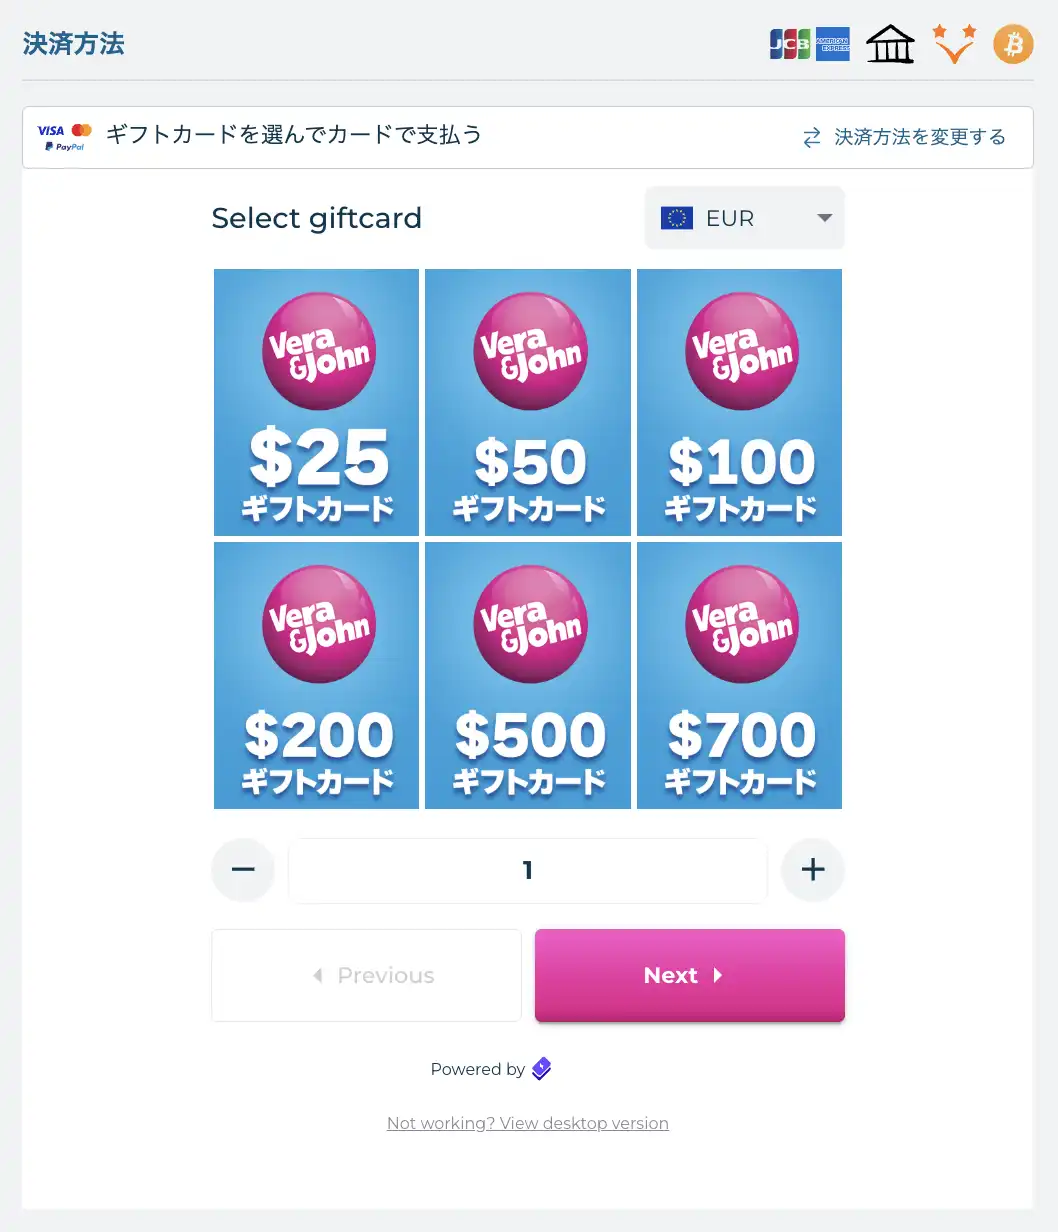Choose the $700 gift card
The height and width of the screenshot is (1232, 1058).
(739, 675)
